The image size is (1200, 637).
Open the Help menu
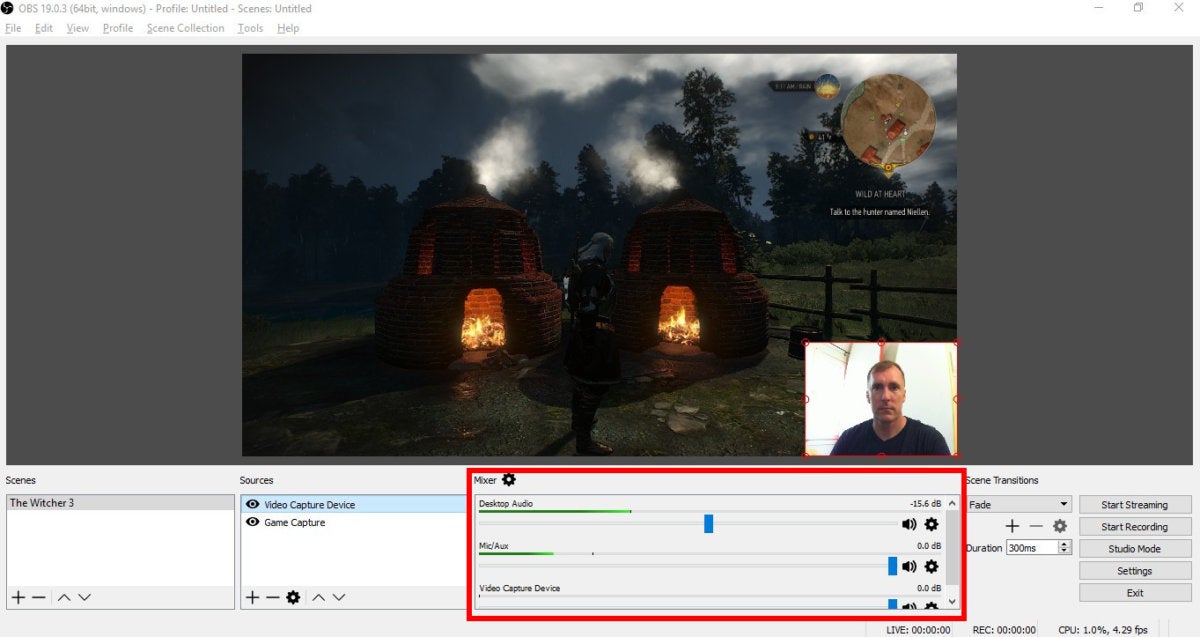[288, 28]
